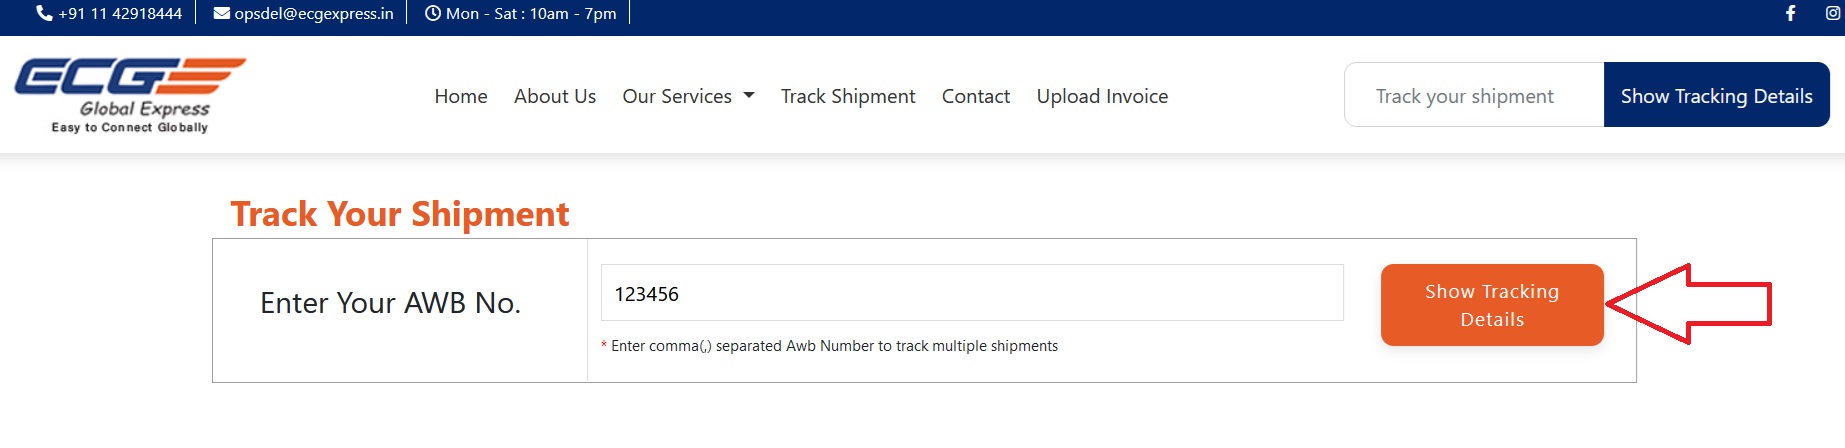Viewport: 1845px width, 448px height.
Task: Open the Our Services menu
Action: (677, 96)
